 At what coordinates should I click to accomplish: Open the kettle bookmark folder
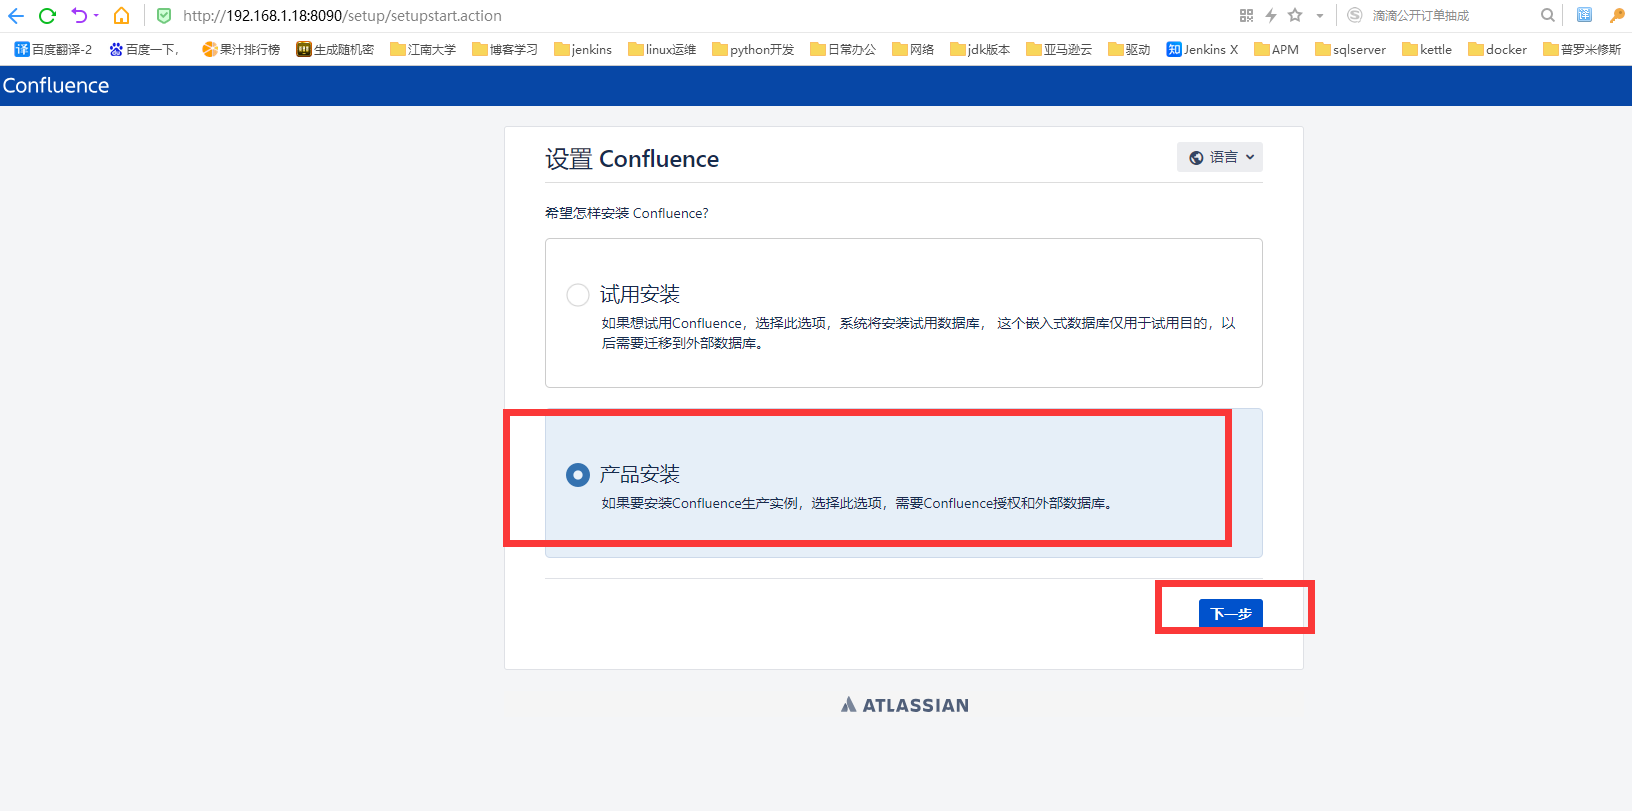1427,49
